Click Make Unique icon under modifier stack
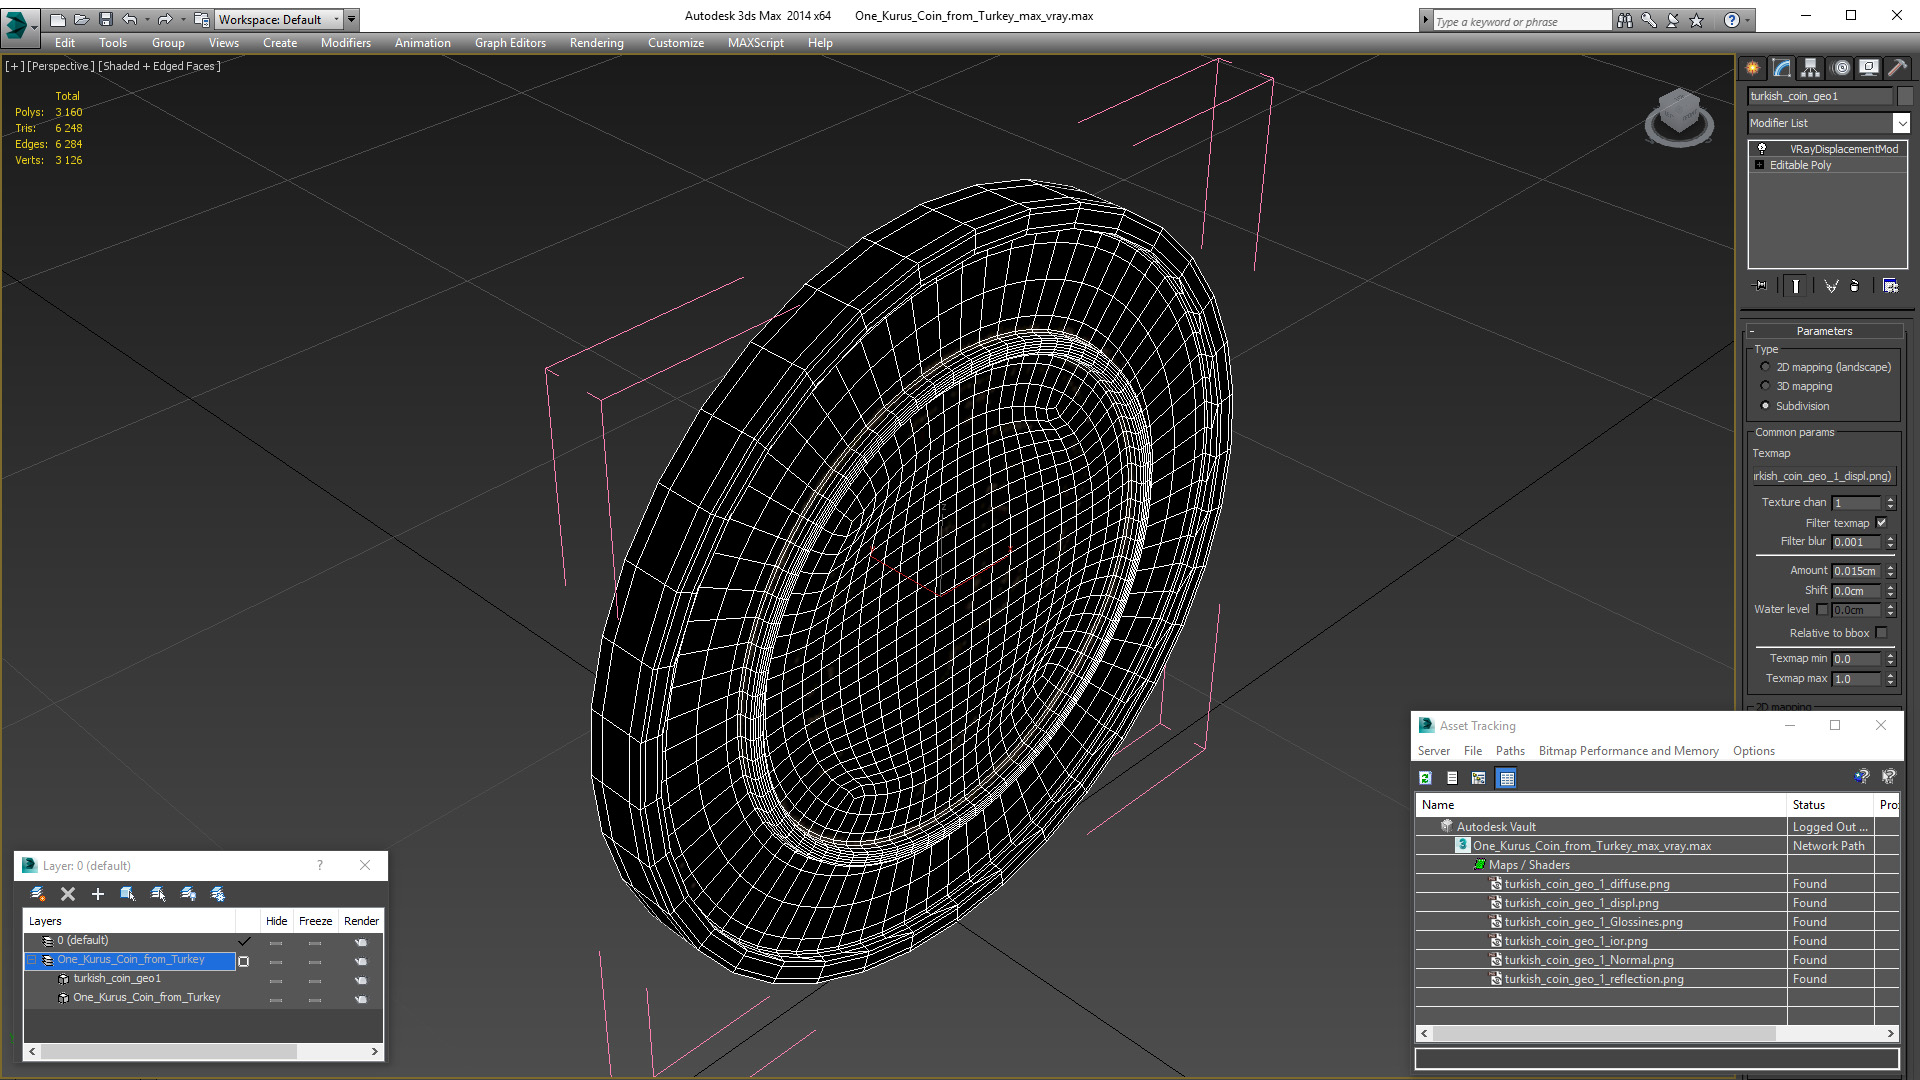The image size is (1920, 1080). (1831, 286)
